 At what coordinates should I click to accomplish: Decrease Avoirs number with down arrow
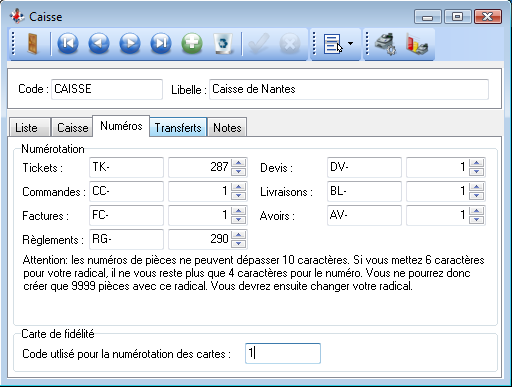(477, 220)
